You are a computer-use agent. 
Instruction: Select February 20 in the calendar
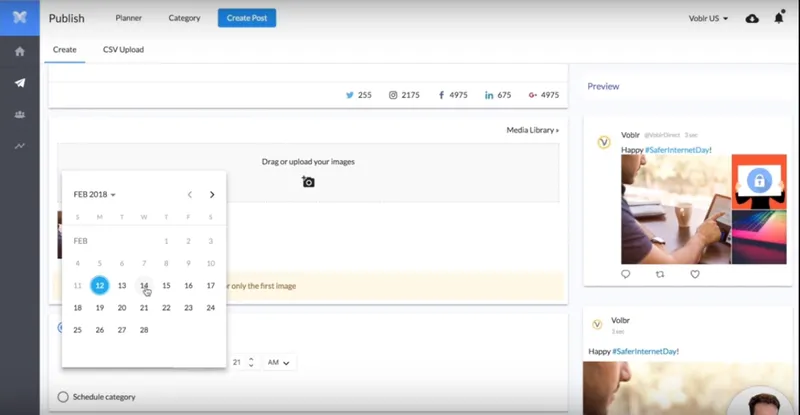(122, 308)
